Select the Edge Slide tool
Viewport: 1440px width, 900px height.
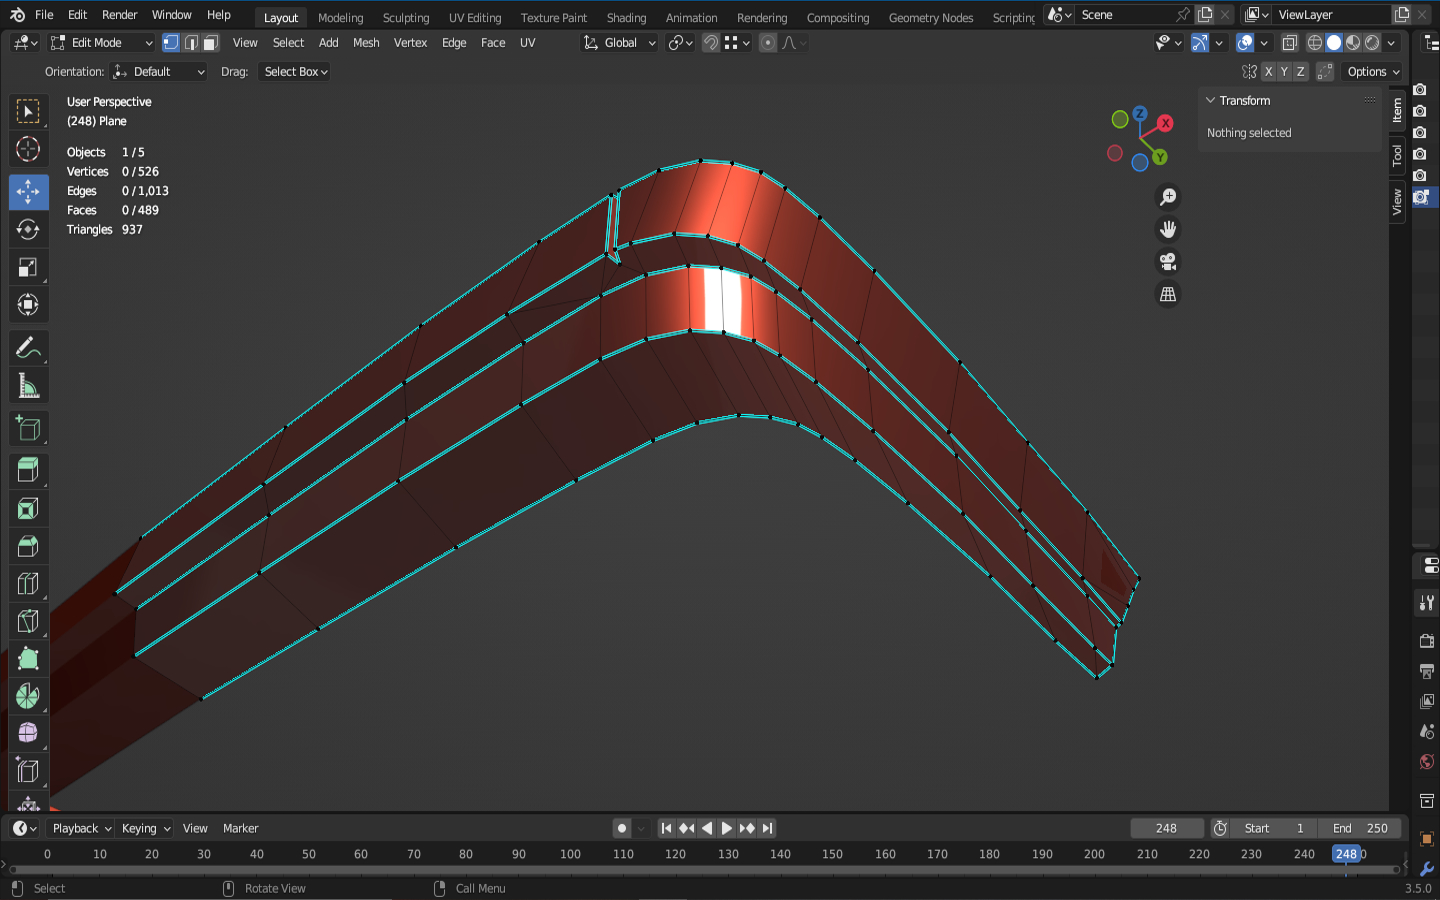pyautogui.click(x=28, y=772)
